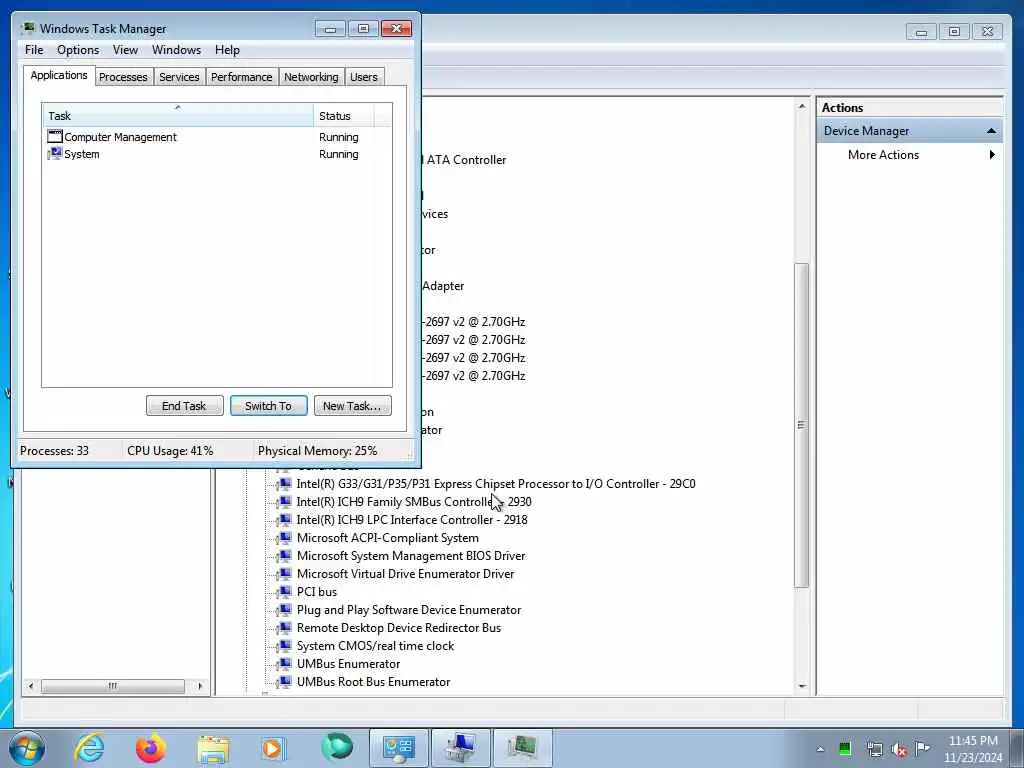Viewport: 1024px width, 768px height.
Task: Click the Microsoft ACPI-Compliant System device icon
Action: pyautogui.click(x=285, y=537)
